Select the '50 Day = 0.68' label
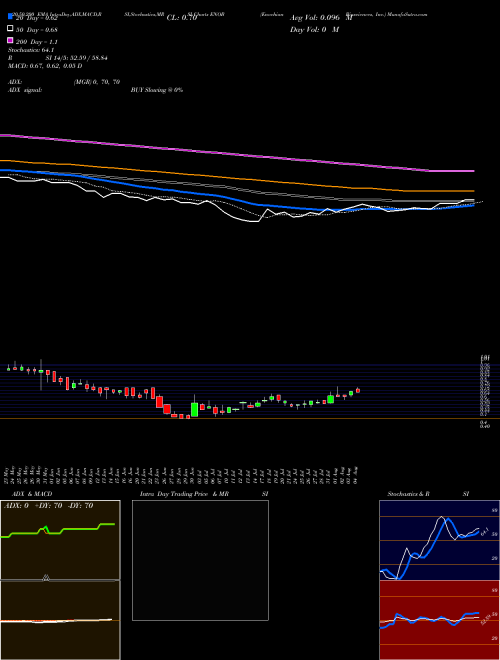 click(36, 30)
